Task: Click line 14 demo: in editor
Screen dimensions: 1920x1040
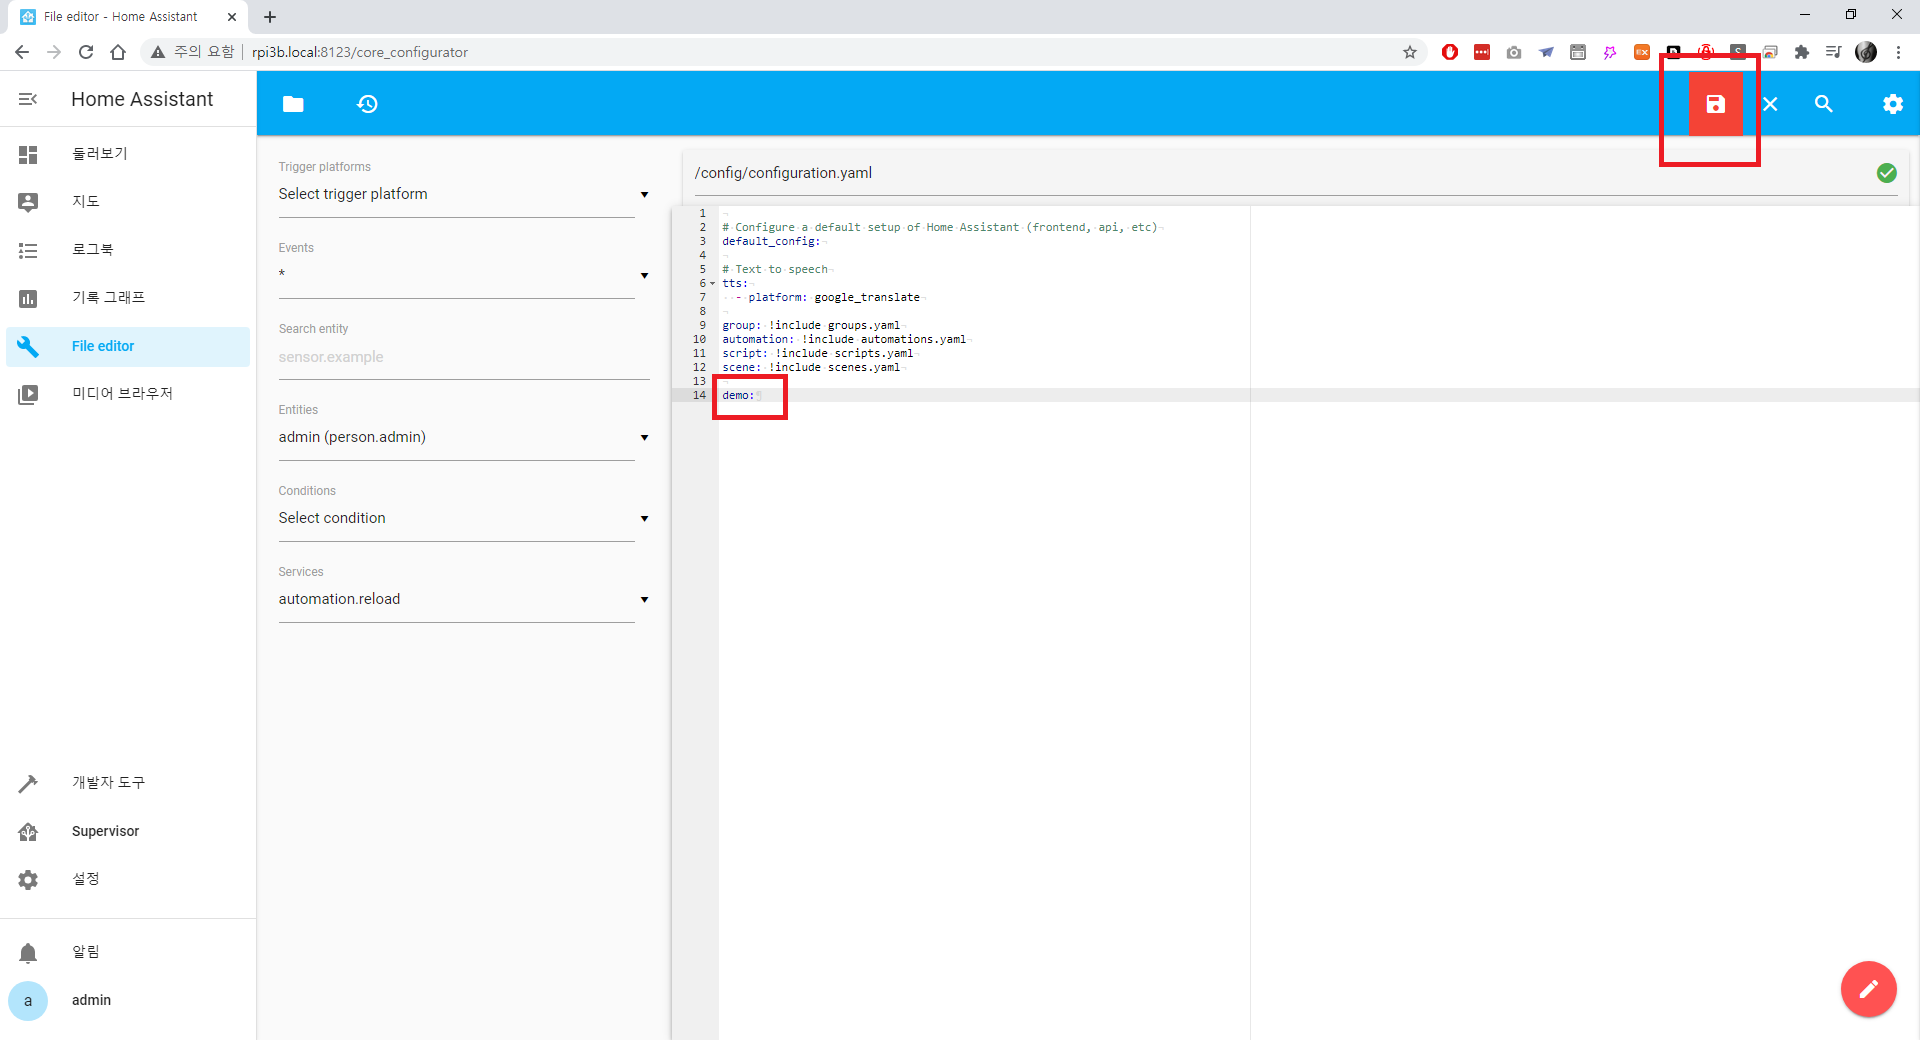Action: pyautogui.click(x=739, y=395)
